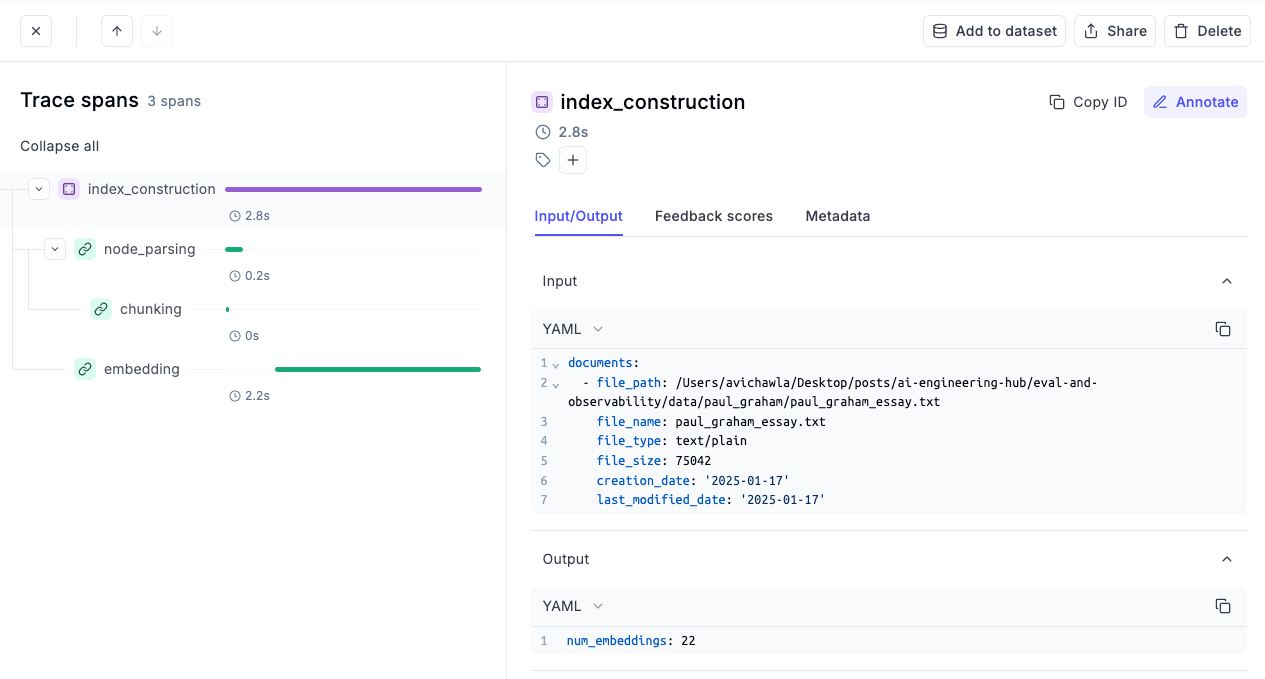Go to next trace with down arrow
Viewport: 1265px width, 679px height.
click(157, 31)
